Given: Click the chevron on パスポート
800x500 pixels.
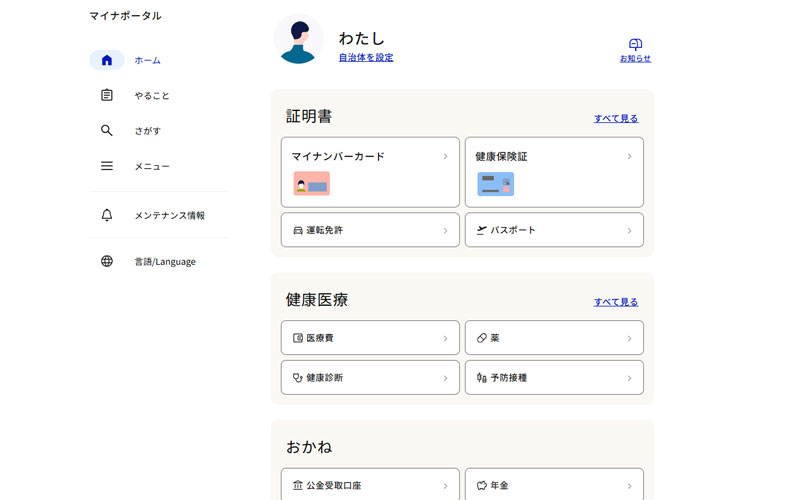Looking at the screenshot, I should pos(630,231).
